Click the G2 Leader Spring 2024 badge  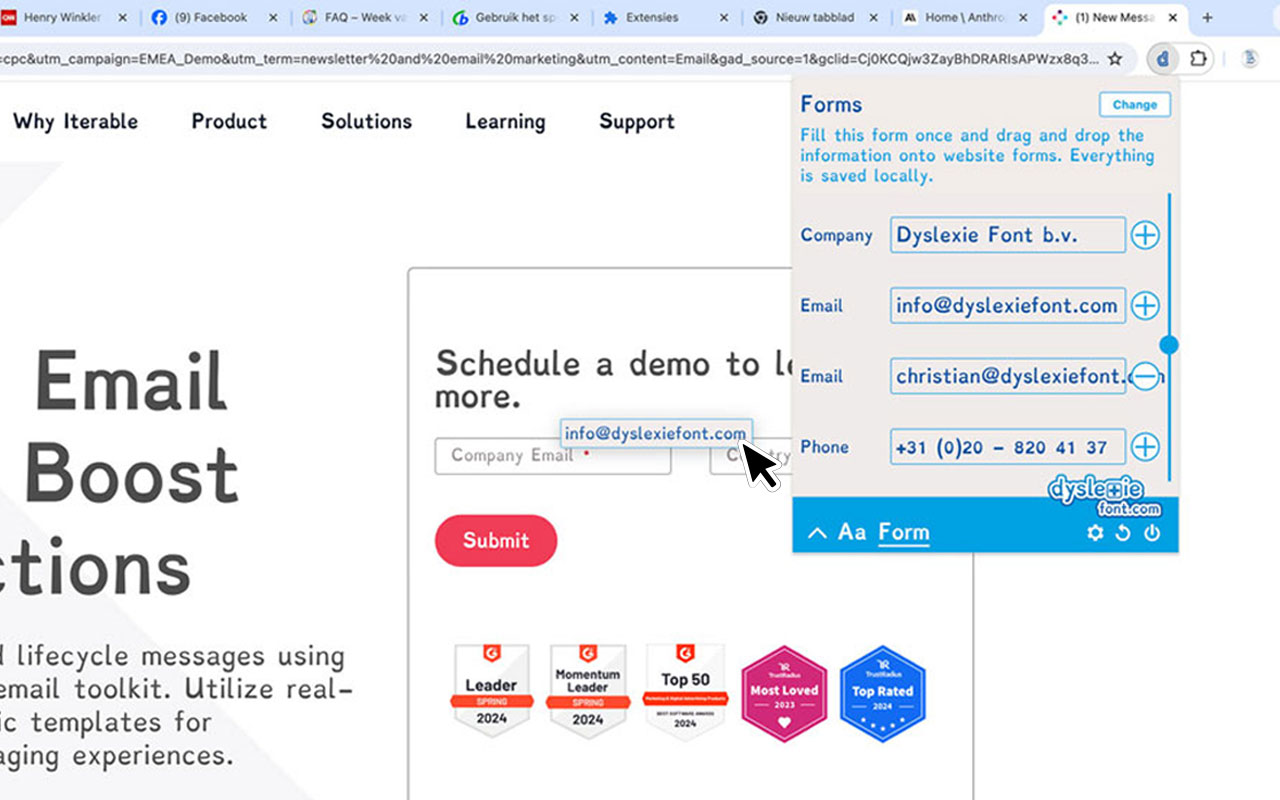click(x=491, y=691)
